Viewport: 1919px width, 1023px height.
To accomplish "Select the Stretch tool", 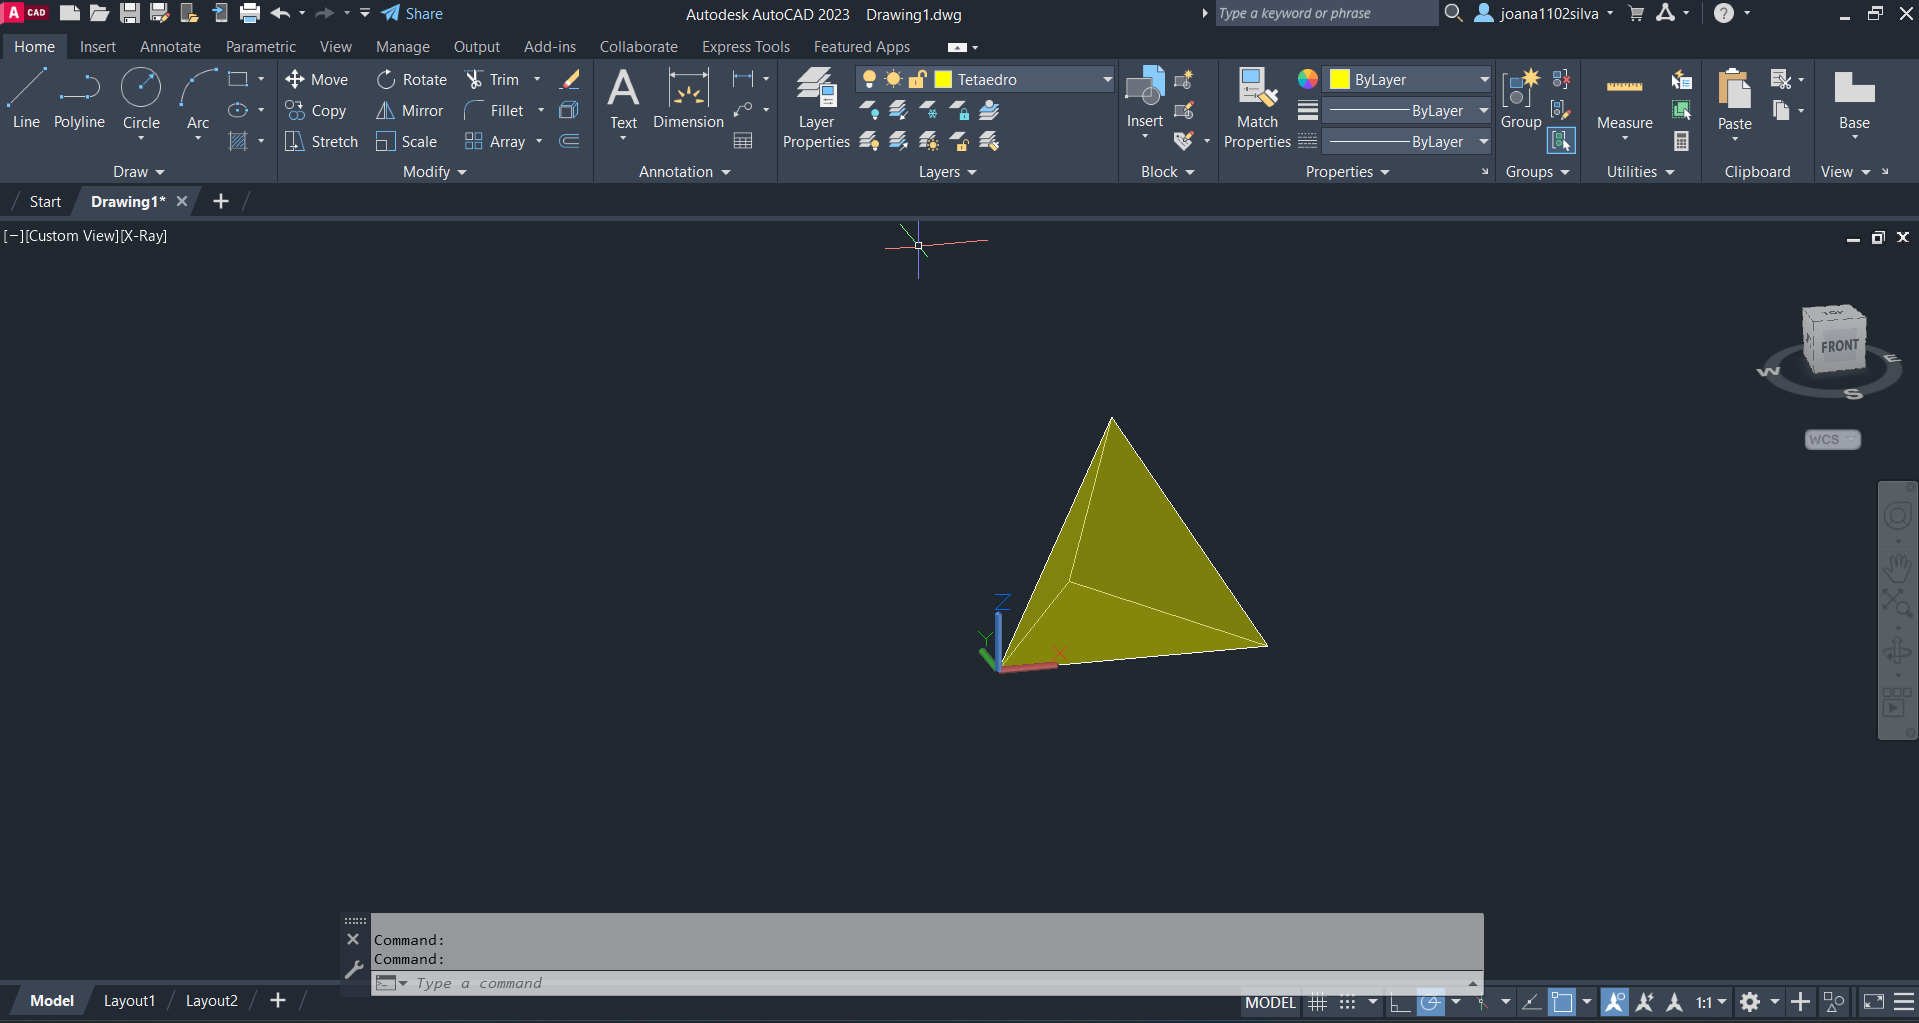I will [321, 141].
